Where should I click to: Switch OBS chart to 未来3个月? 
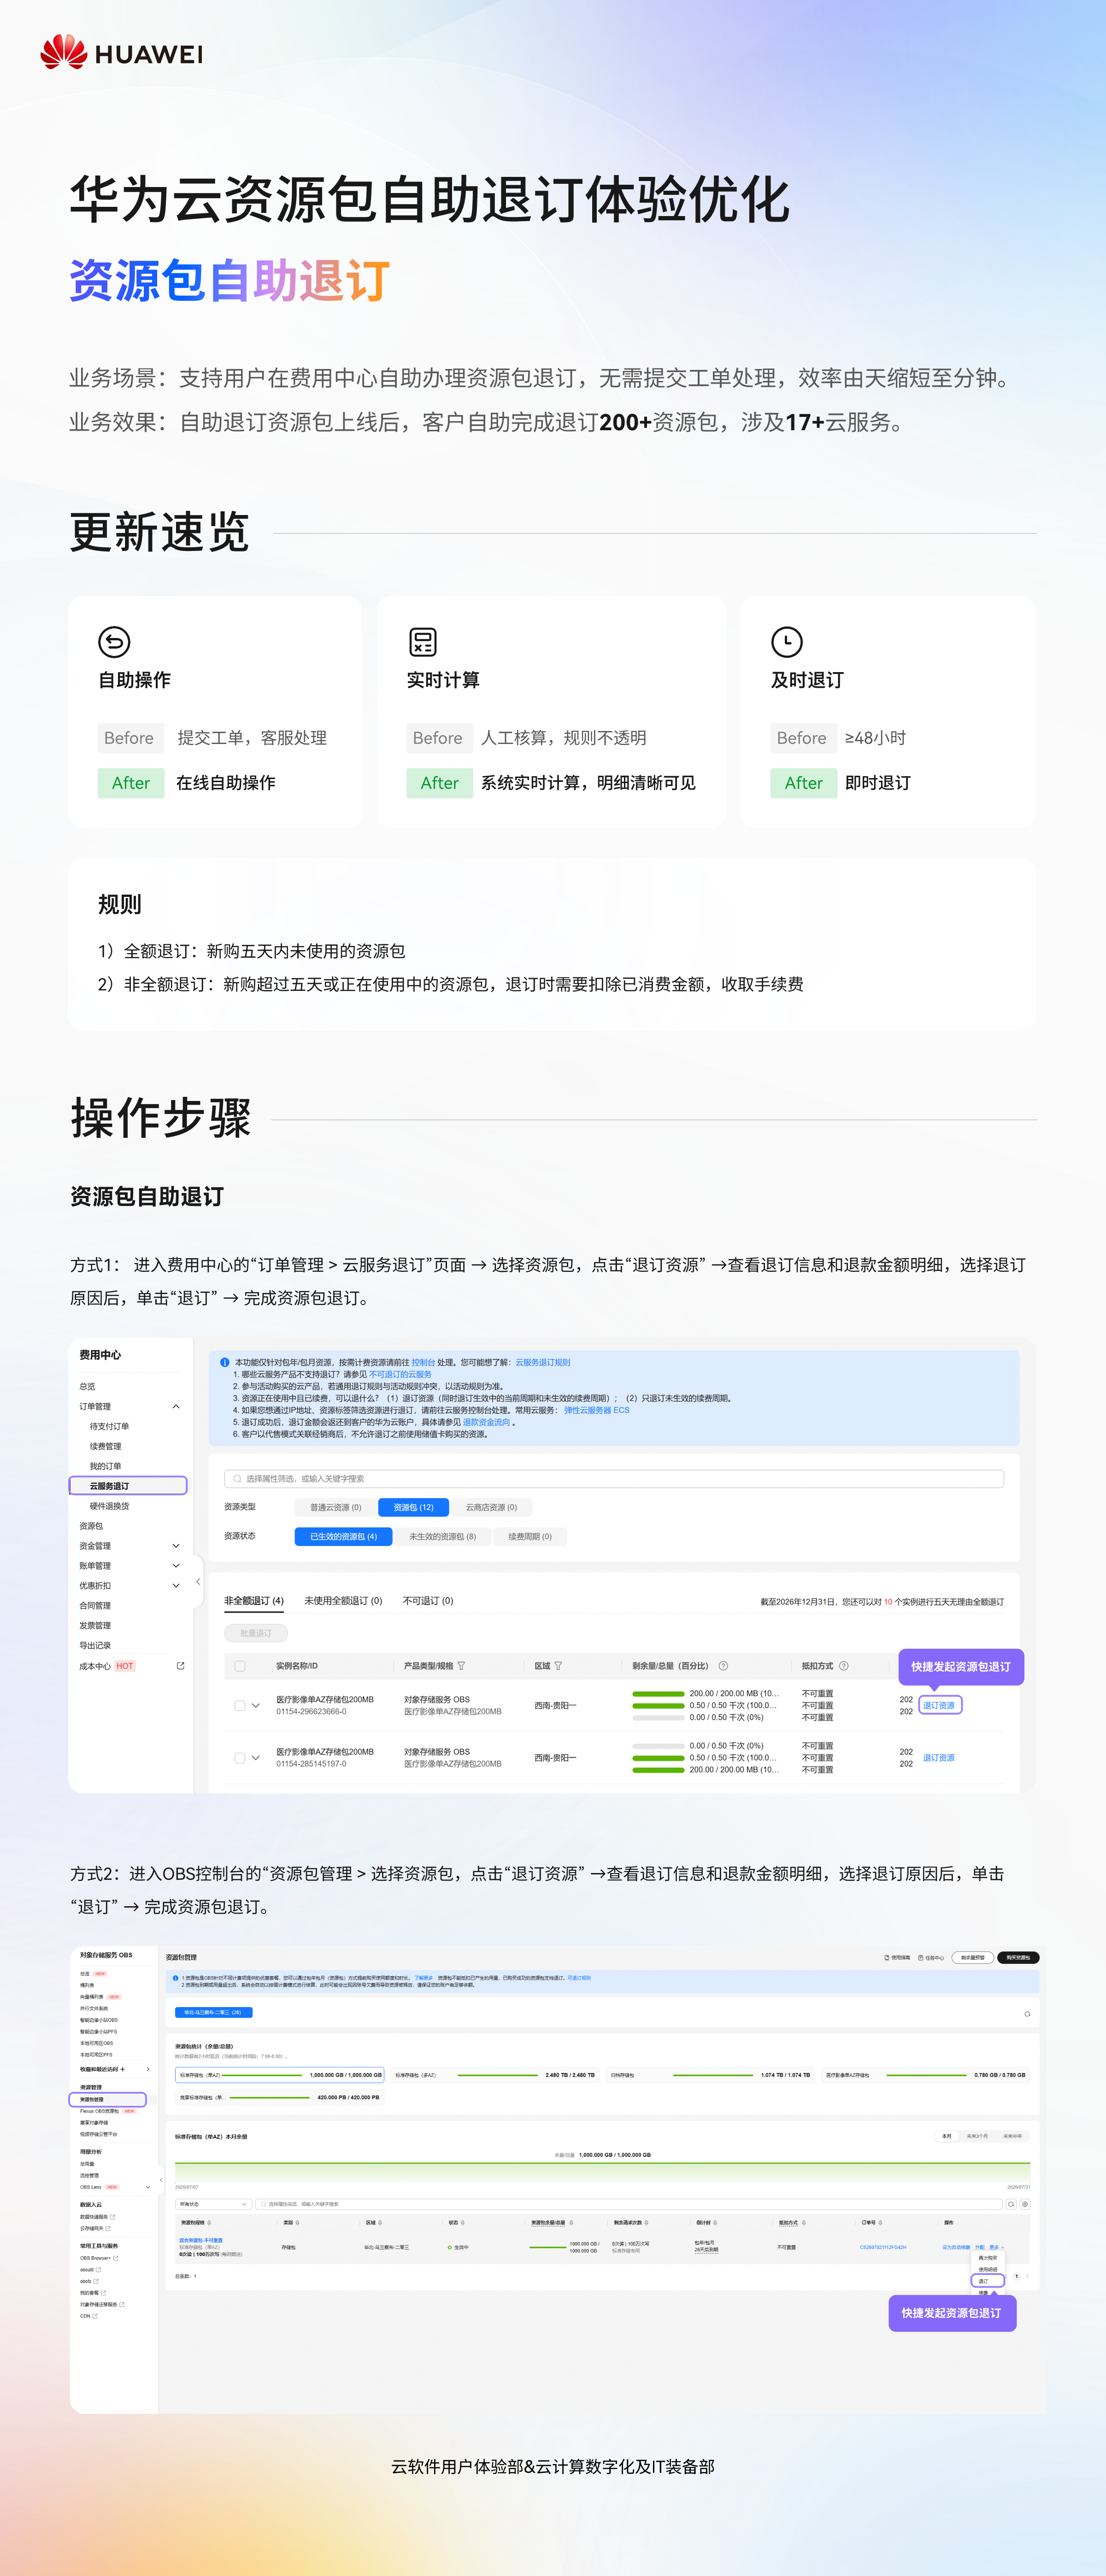click(x=977, y=2136)
